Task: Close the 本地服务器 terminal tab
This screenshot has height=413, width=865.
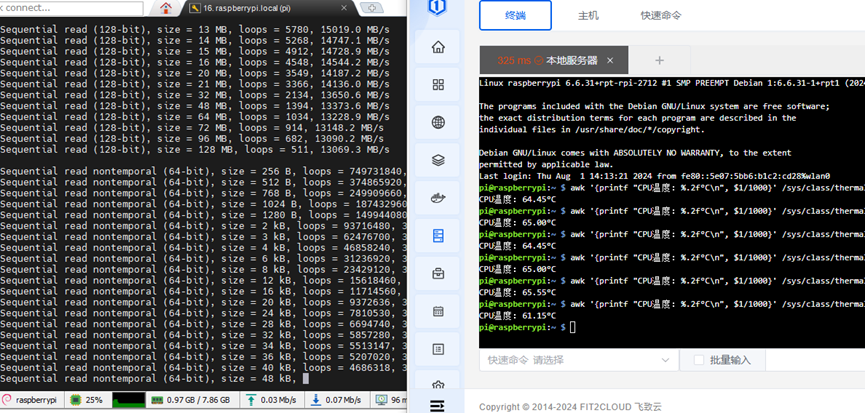Action: click(610, 61)
